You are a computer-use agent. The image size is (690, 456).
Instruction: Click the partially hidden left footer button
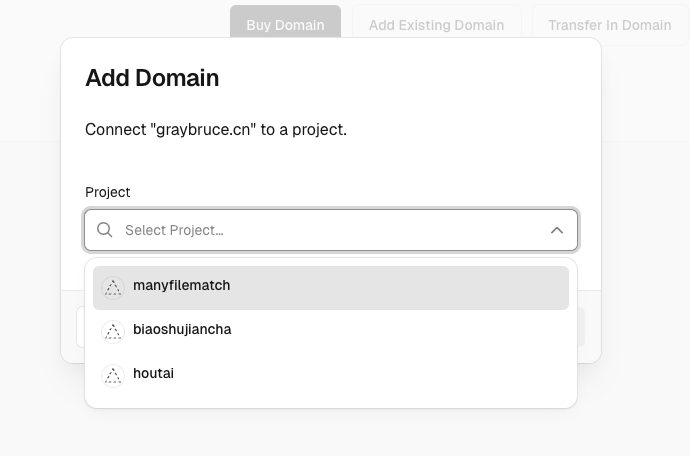pyautogui.click(x=80, y=327)
